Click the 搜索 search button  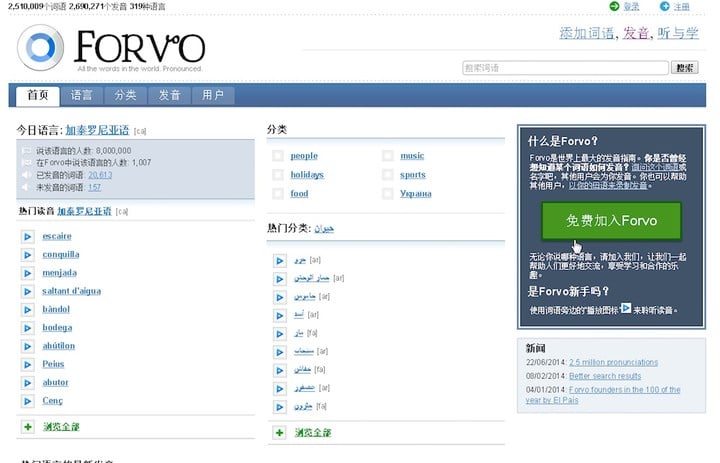[684, 68]
